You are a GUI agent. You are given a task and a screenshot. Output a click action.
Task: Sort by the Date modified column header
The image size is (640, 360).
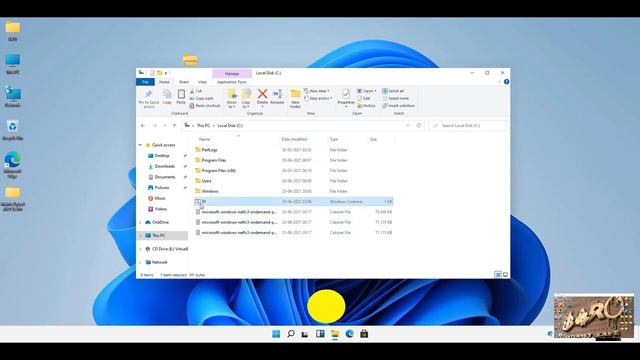[294, 139]
